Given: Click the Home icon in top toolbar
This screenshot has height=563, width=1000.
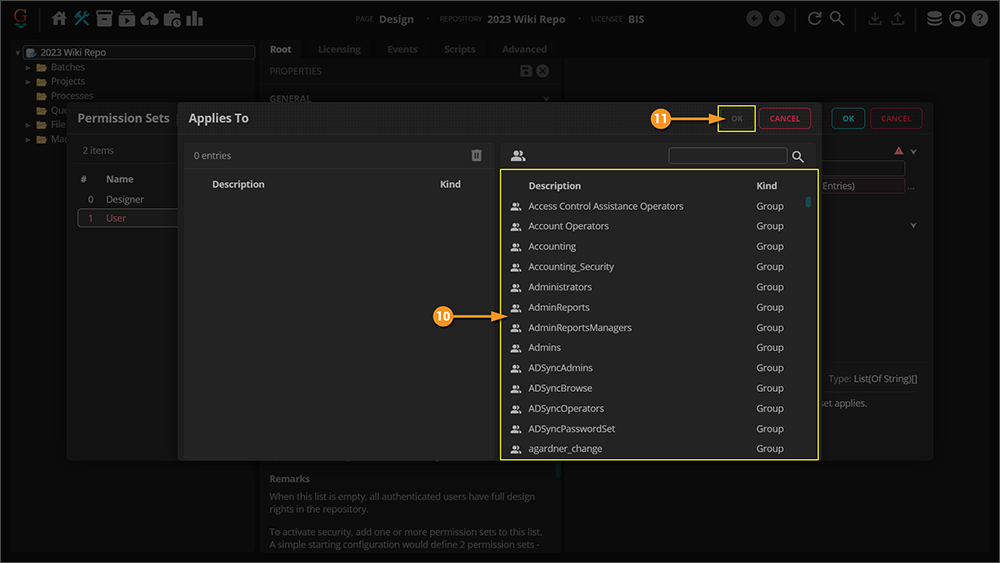Looking at the screenshot, I should click(x=59, y=19).
